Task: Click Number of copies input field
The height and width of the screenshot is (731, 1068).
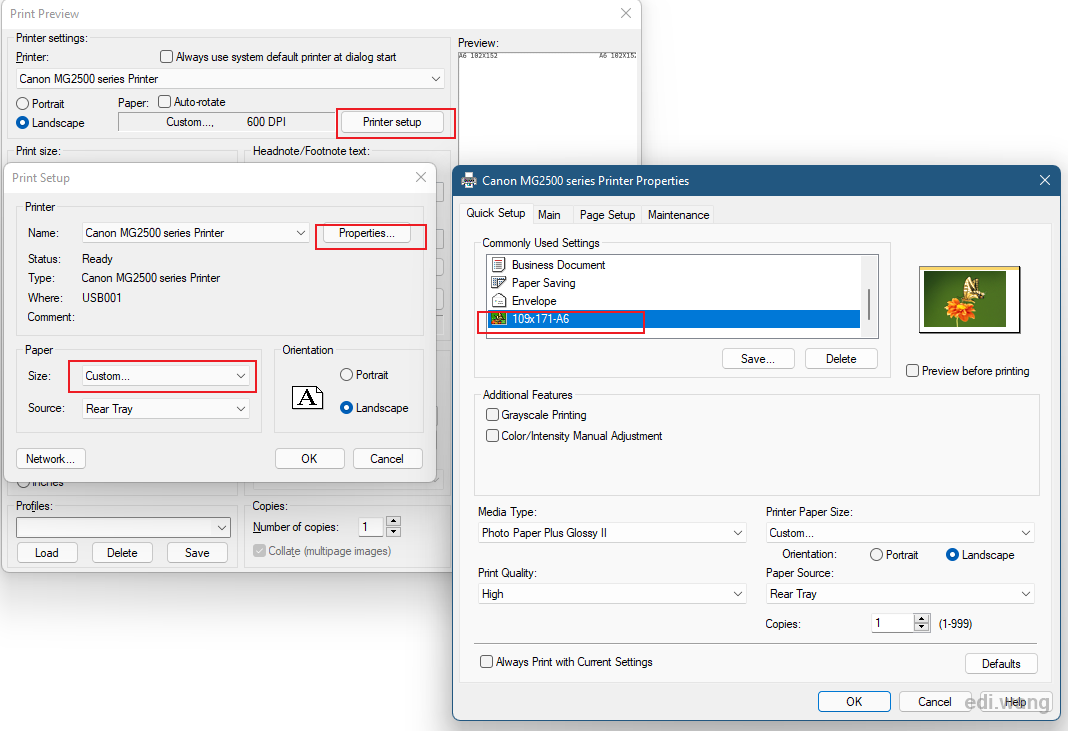Action: pyautogui.click(x=372, y=527)
